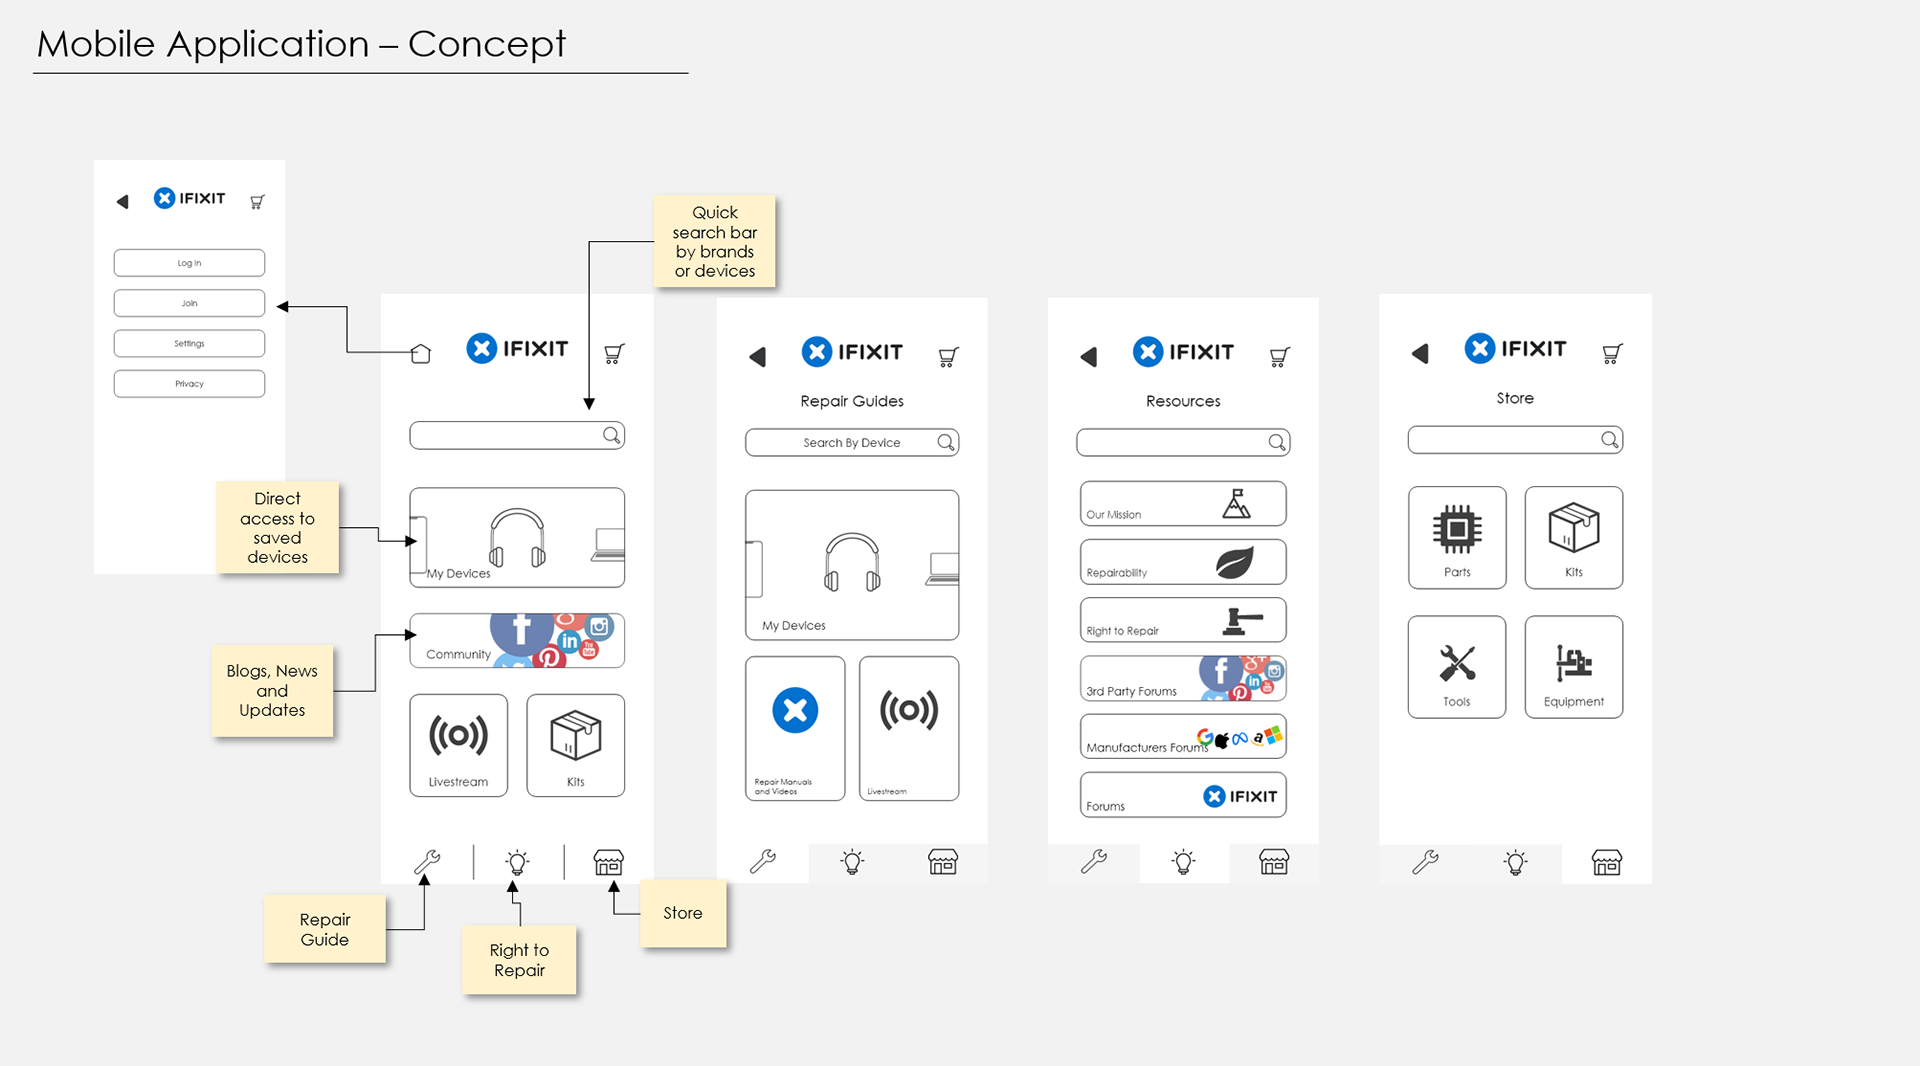Open the cart on Repair Guides screen
The width and height of the screenshot is (1920, 1066).
click(x=948, y=357)
